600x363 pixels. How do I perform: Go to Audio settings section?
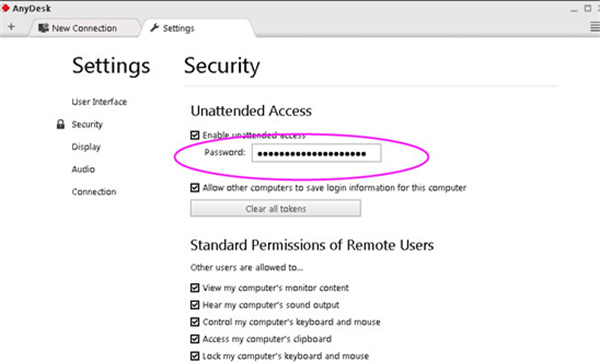click(x=83, y=169)
